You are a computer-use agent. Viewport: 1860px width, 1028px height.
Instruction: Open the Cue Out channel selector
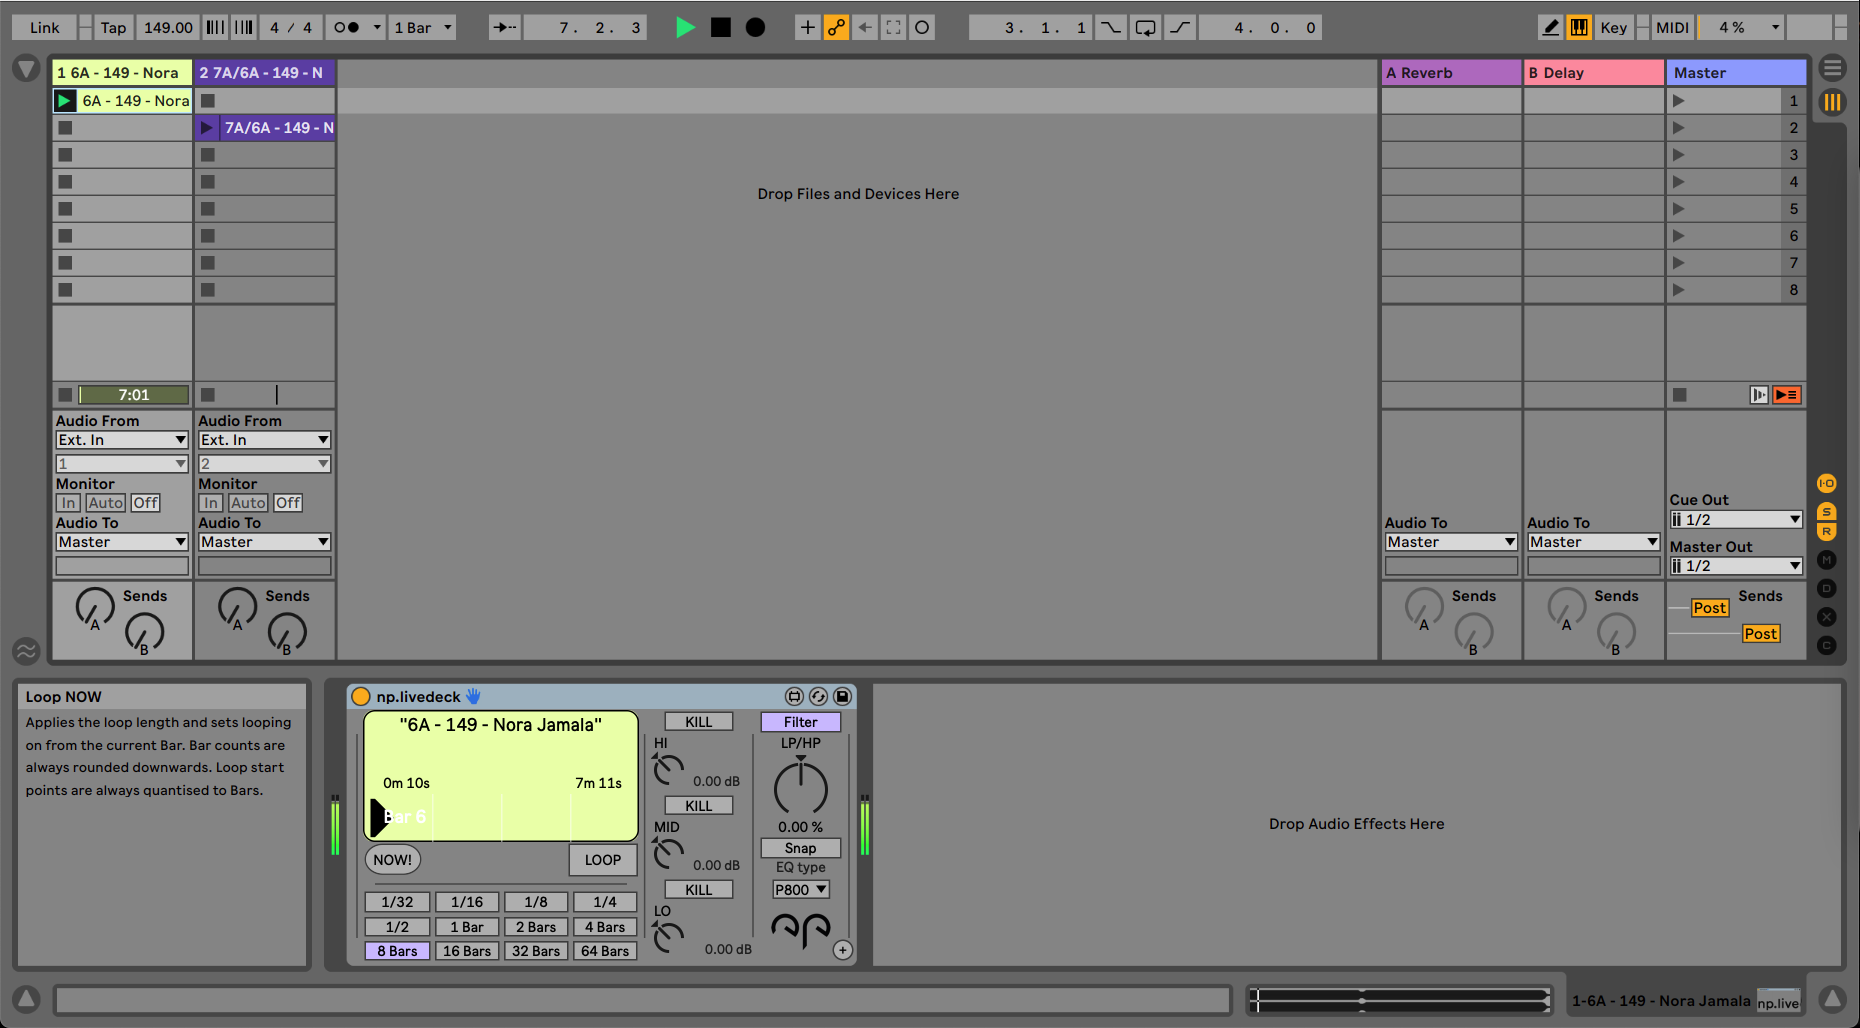[x=1735, y=519]
